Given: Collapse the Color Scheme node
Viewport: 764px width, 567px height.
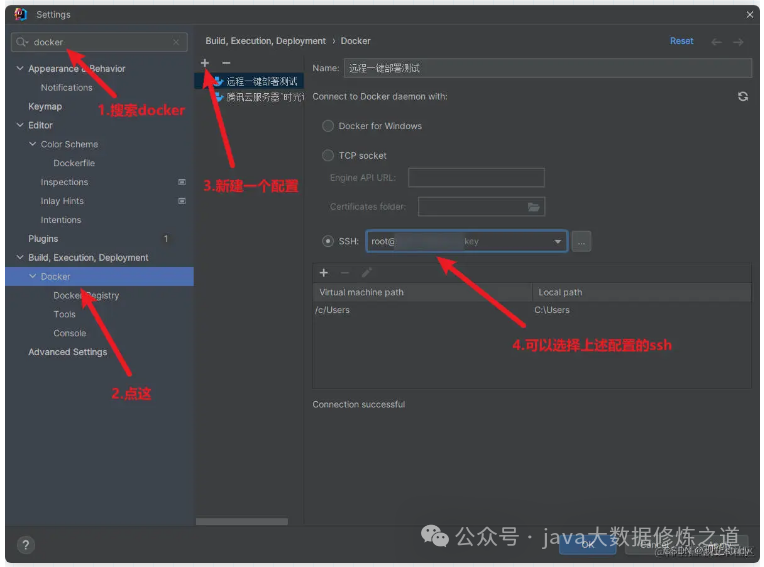Looking at the screenshot, I should click(x=33, y=144).
